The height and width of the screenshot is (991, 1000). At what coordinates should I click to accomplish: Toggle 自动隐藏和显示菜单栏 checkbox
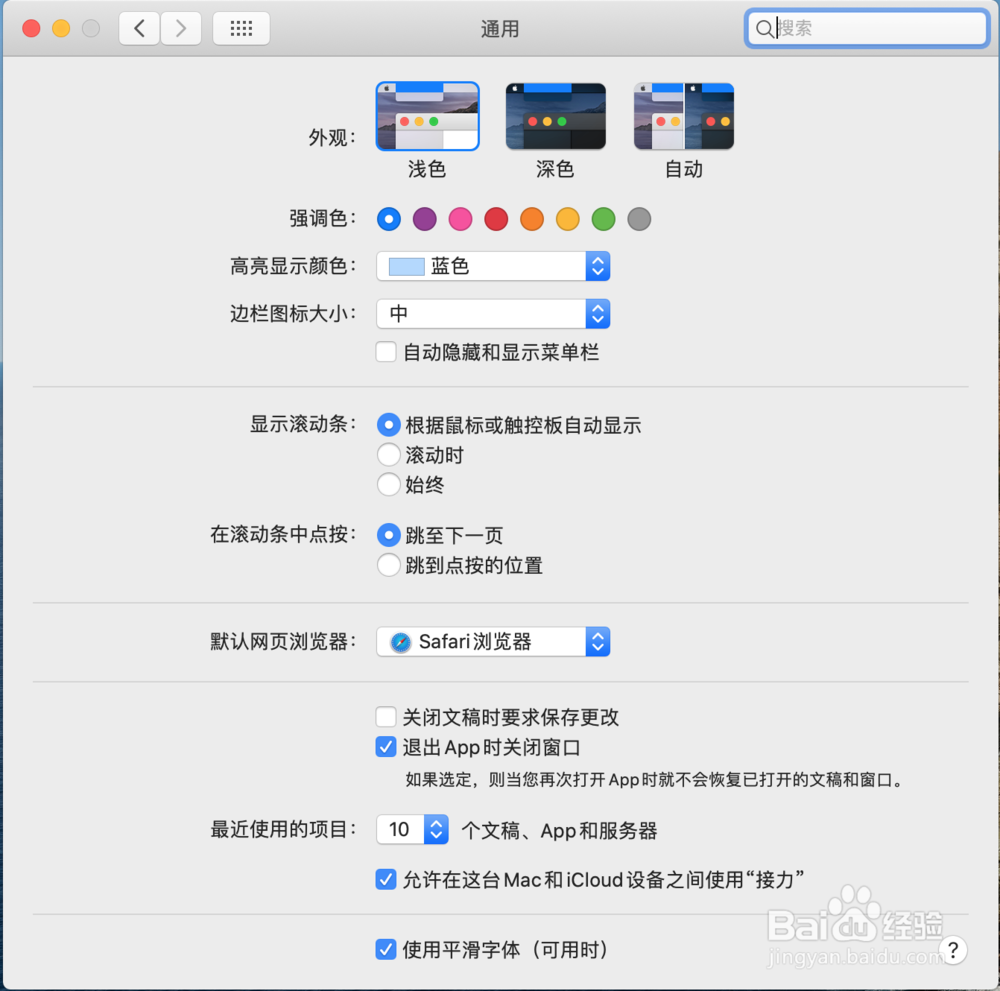(386, 352)
